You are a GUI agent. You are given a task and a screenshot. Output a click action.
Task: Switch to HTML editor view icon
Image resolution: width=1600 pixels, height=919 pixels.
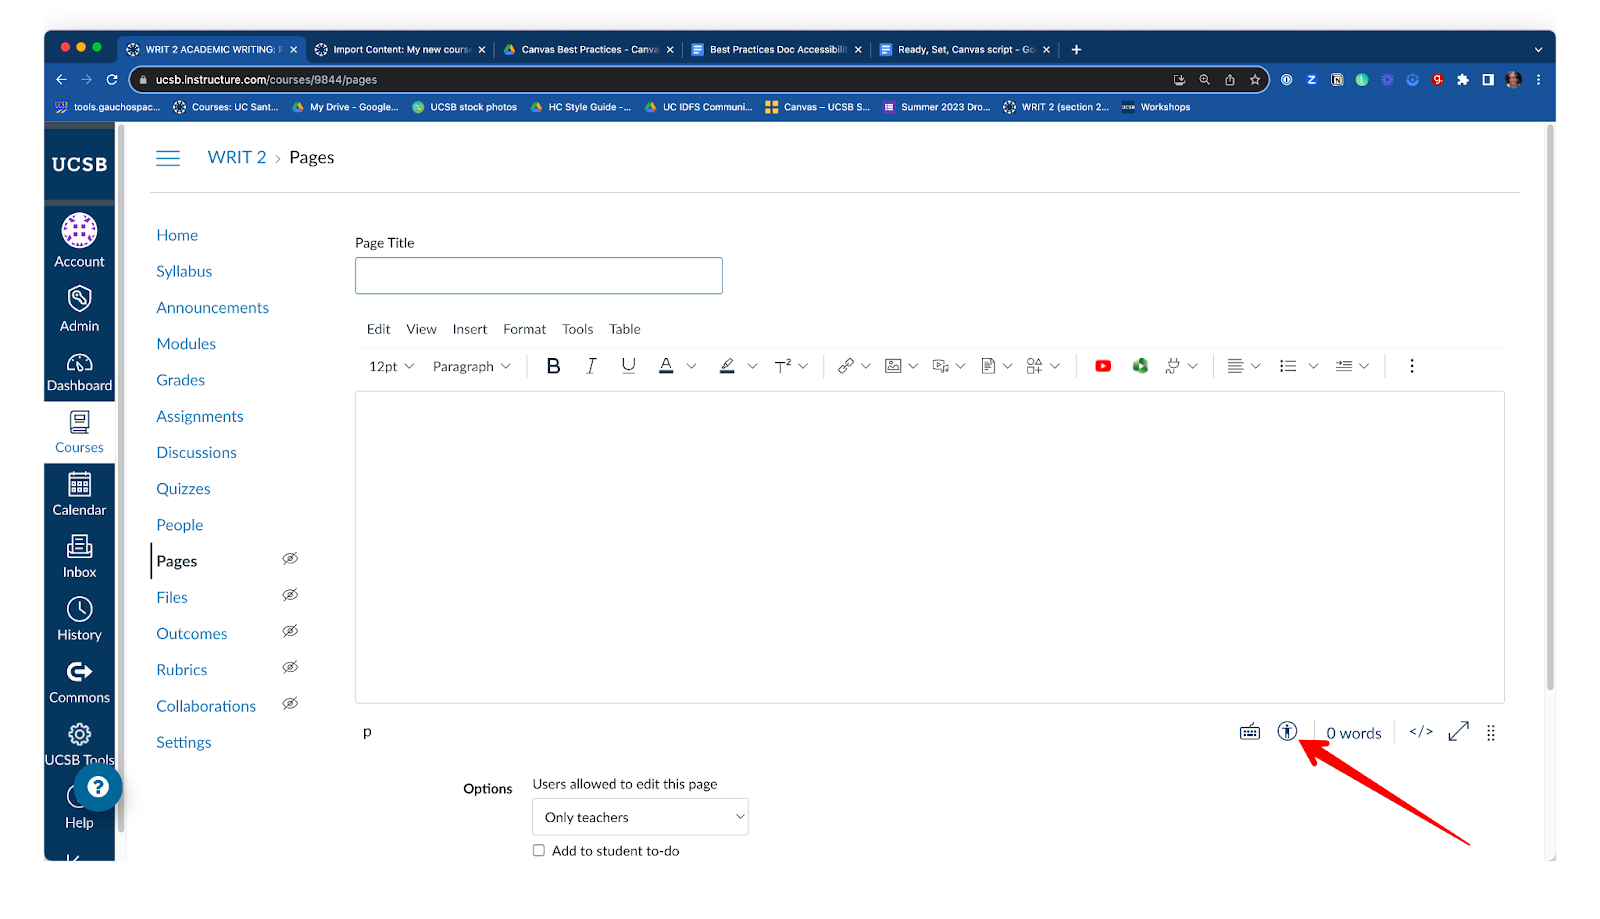[x=1421, y=732]
